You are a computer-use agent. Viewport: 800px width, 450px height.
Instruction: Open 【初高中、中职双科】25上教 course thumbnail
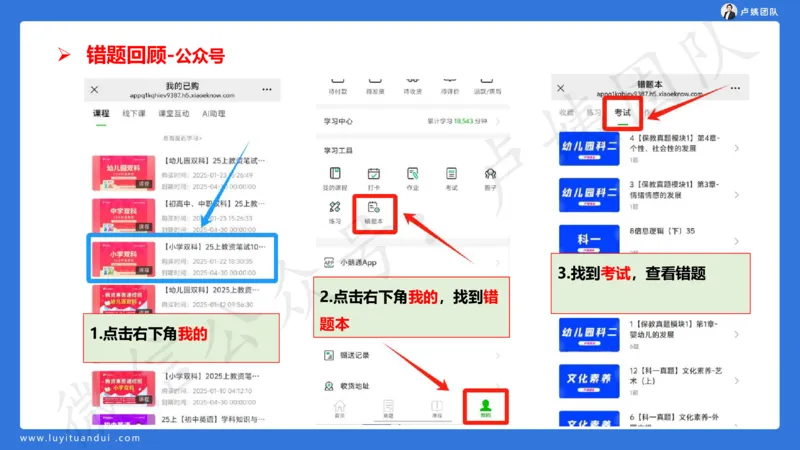[123, 215]
